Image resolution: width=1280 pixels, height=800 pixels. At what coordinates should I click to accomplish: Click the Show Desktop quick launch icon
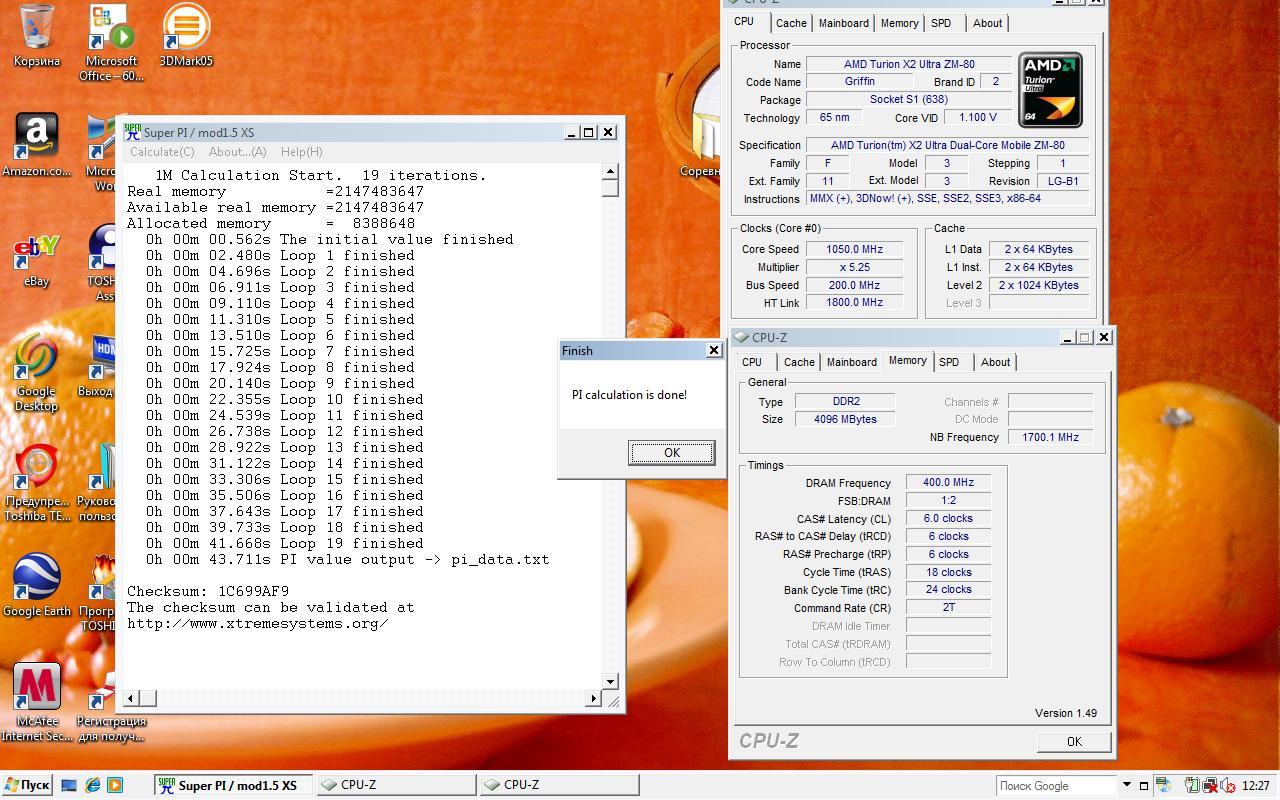coord(69,785)
